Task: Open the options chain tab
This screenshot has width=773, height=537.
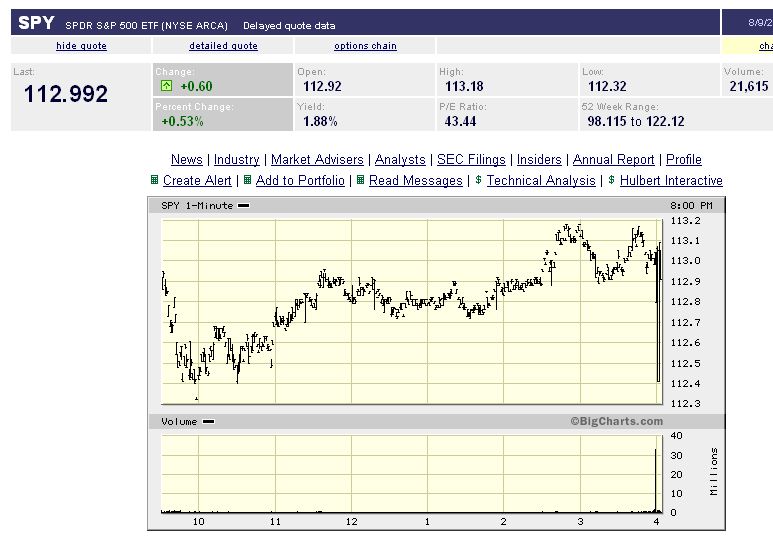Action: [365, 46]
